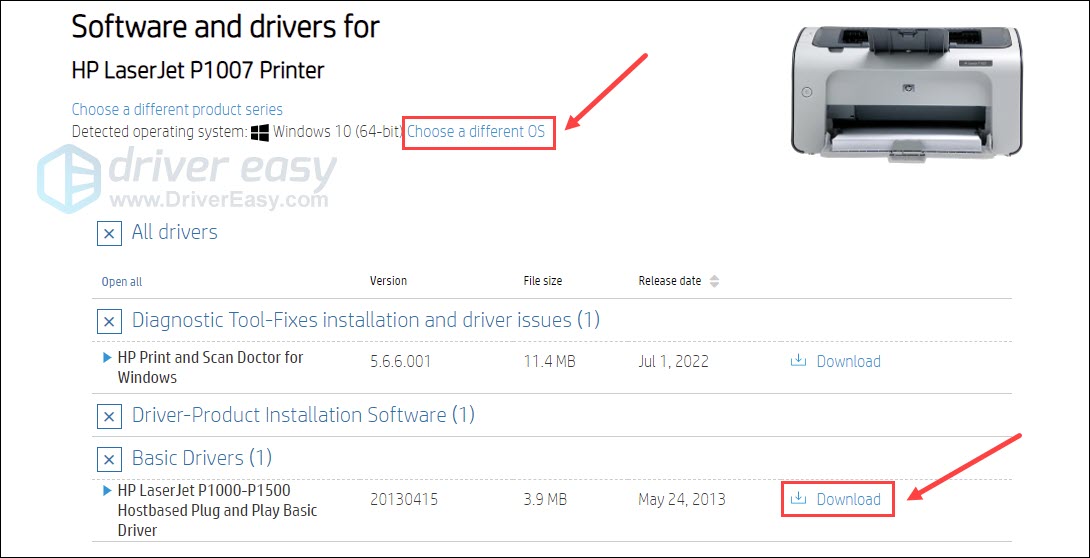Collapse Diagnostic Tool-Fixes section toggle
Viewport: 1090px width, 558px height.
[109, 321]
